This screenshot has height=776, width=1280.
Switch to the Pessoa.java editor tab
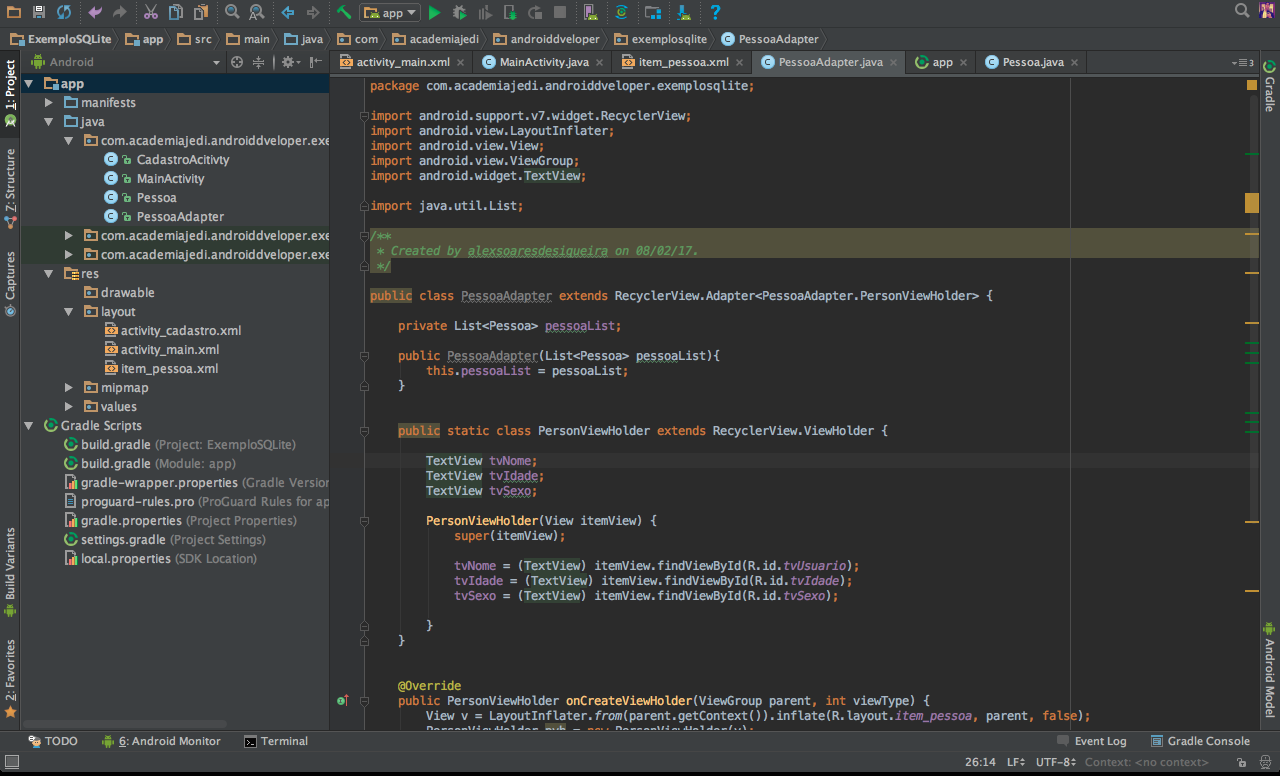(x=1032, y=62)
